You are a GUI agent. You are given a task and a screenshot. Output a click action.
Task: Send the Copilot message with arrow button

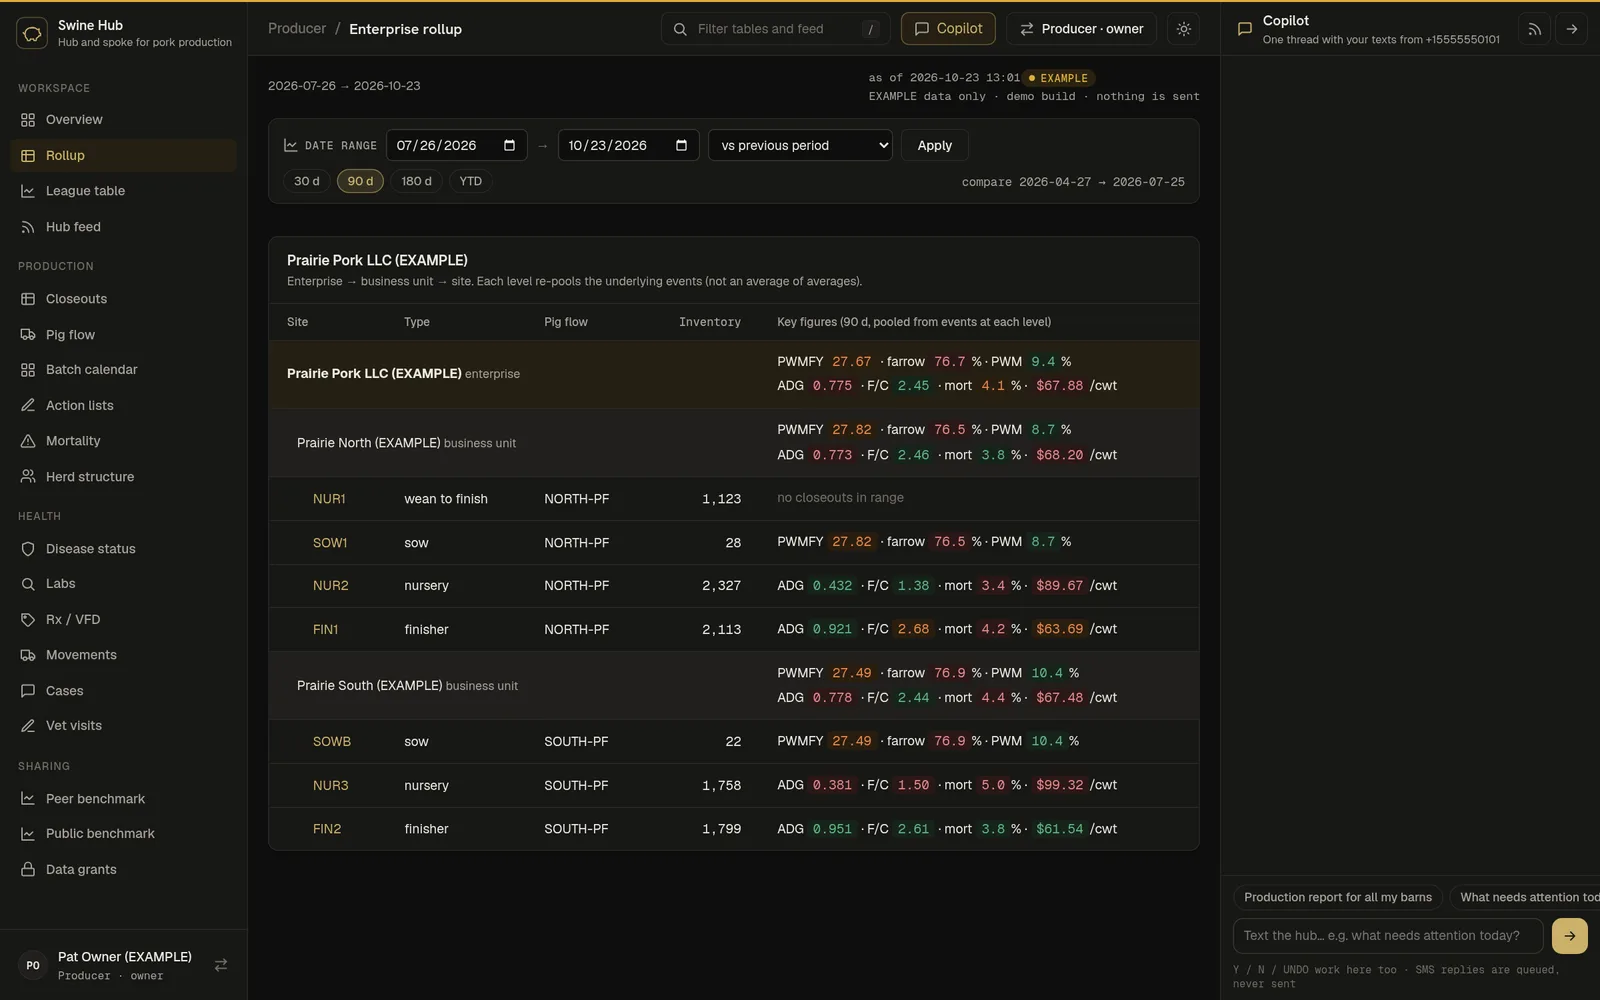pos(1569,936)
